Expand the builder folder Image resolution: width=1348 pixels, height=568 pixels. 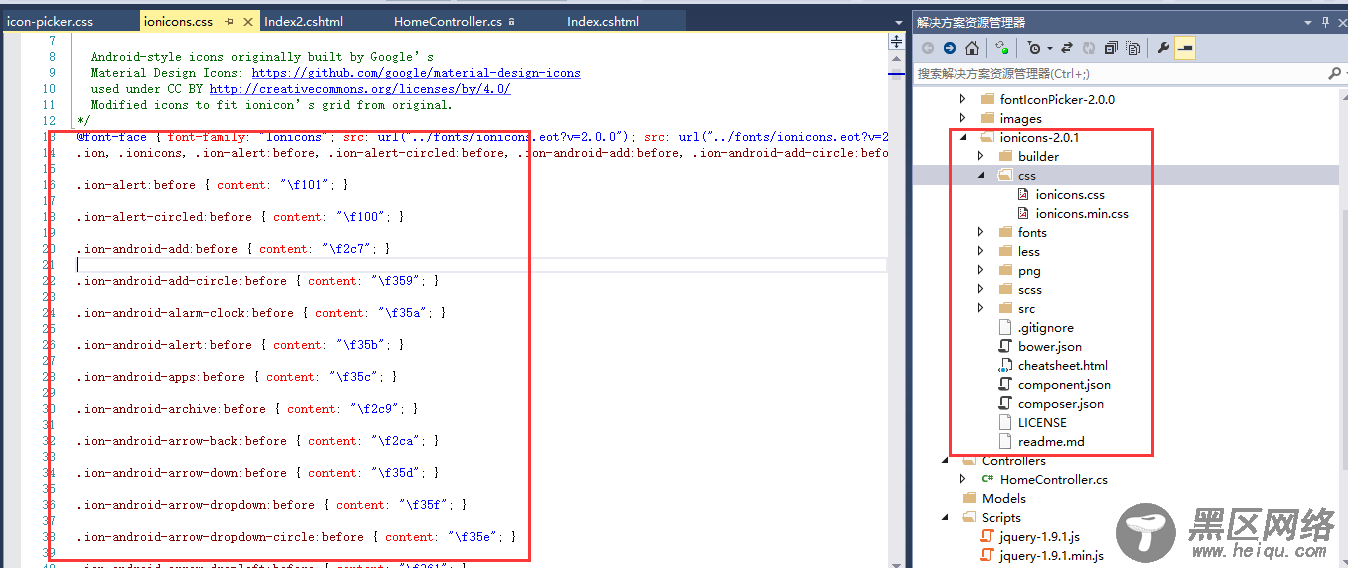(x=981, y=156)
